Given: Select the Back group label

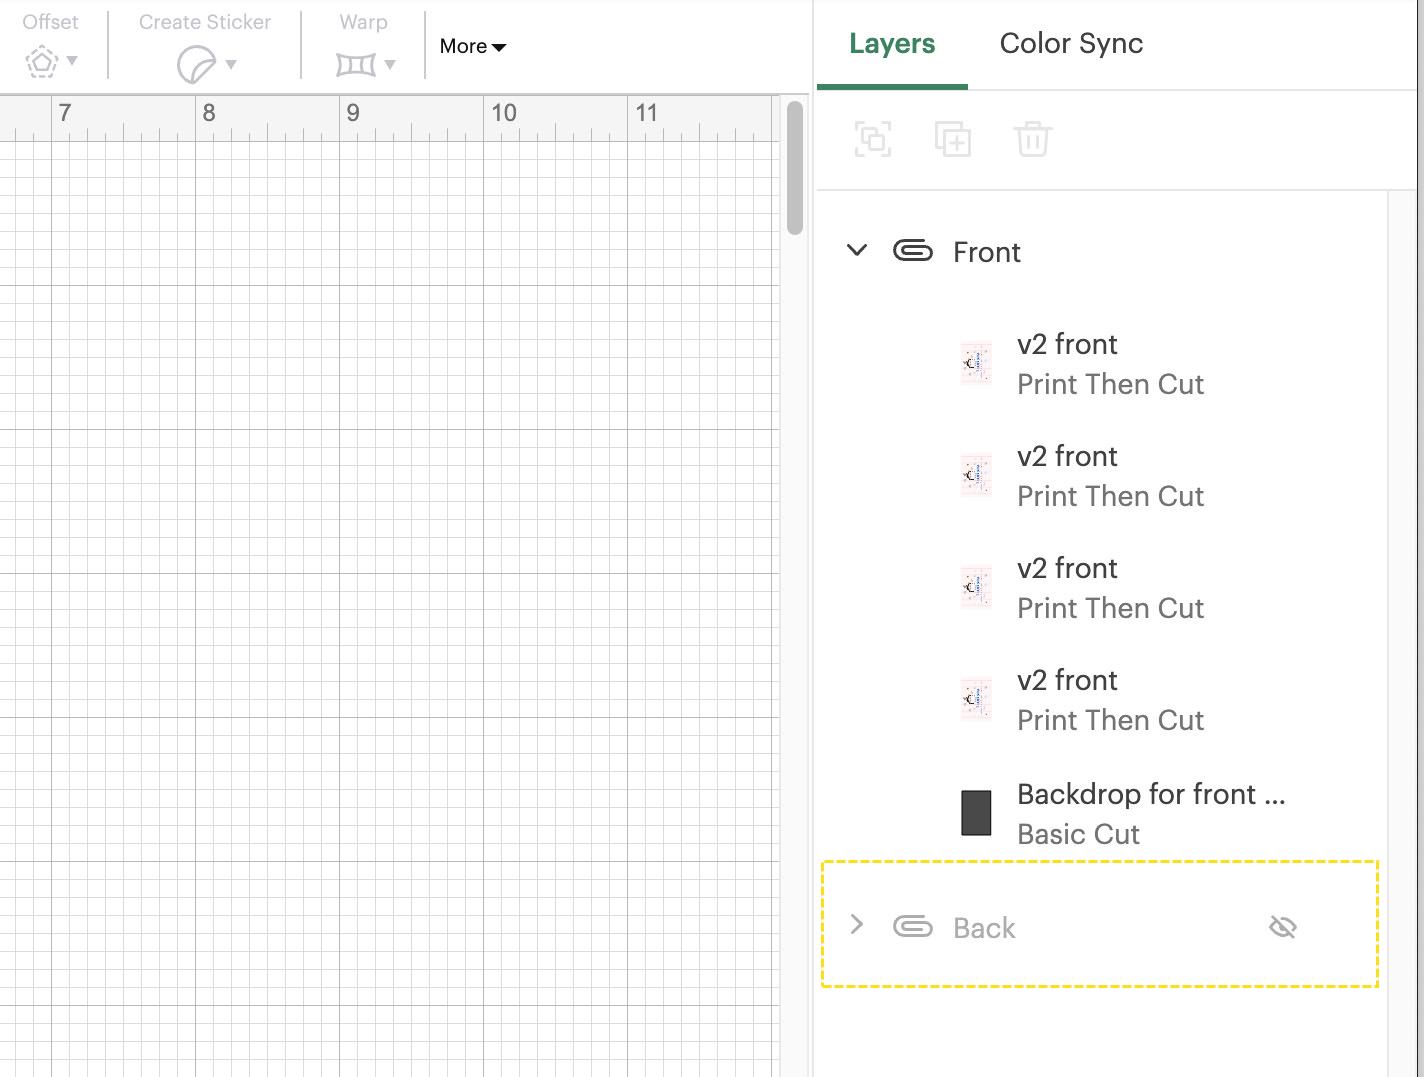Looking at the screenshot, I should click(x=984, y=928).
